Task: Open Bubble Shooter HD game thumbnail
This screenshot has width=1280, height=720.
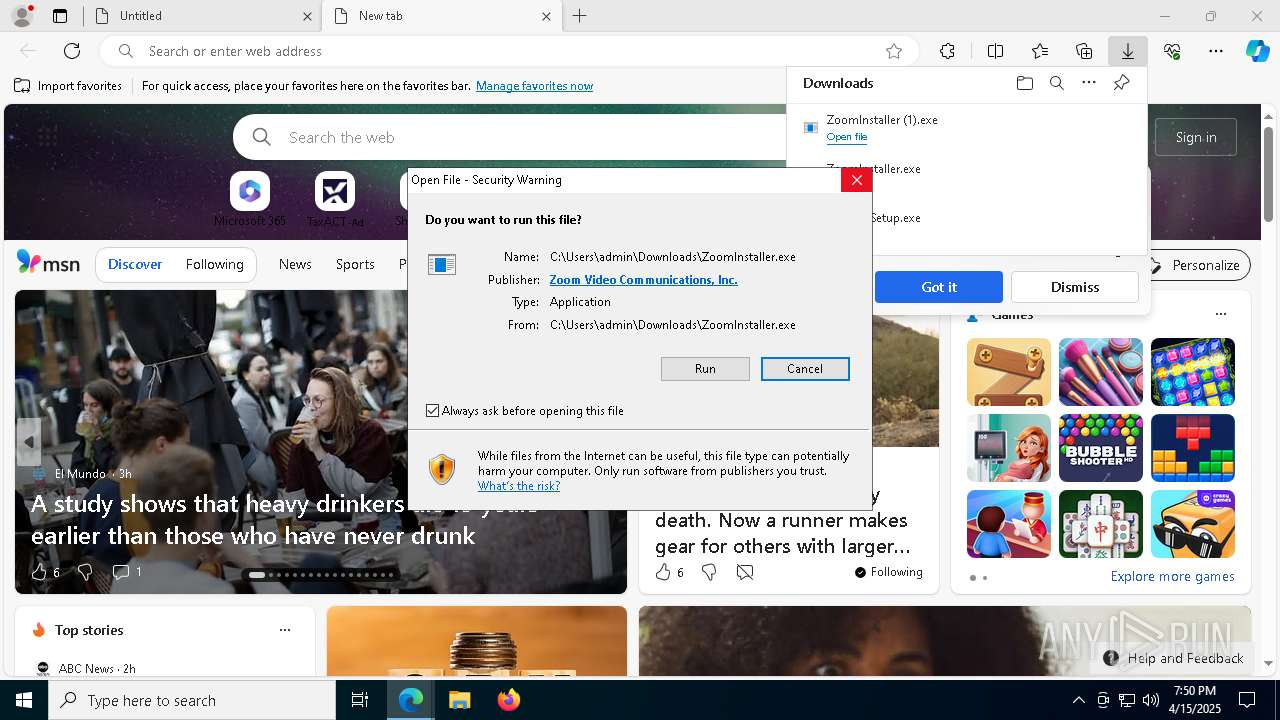Action: coord(1101,448)
